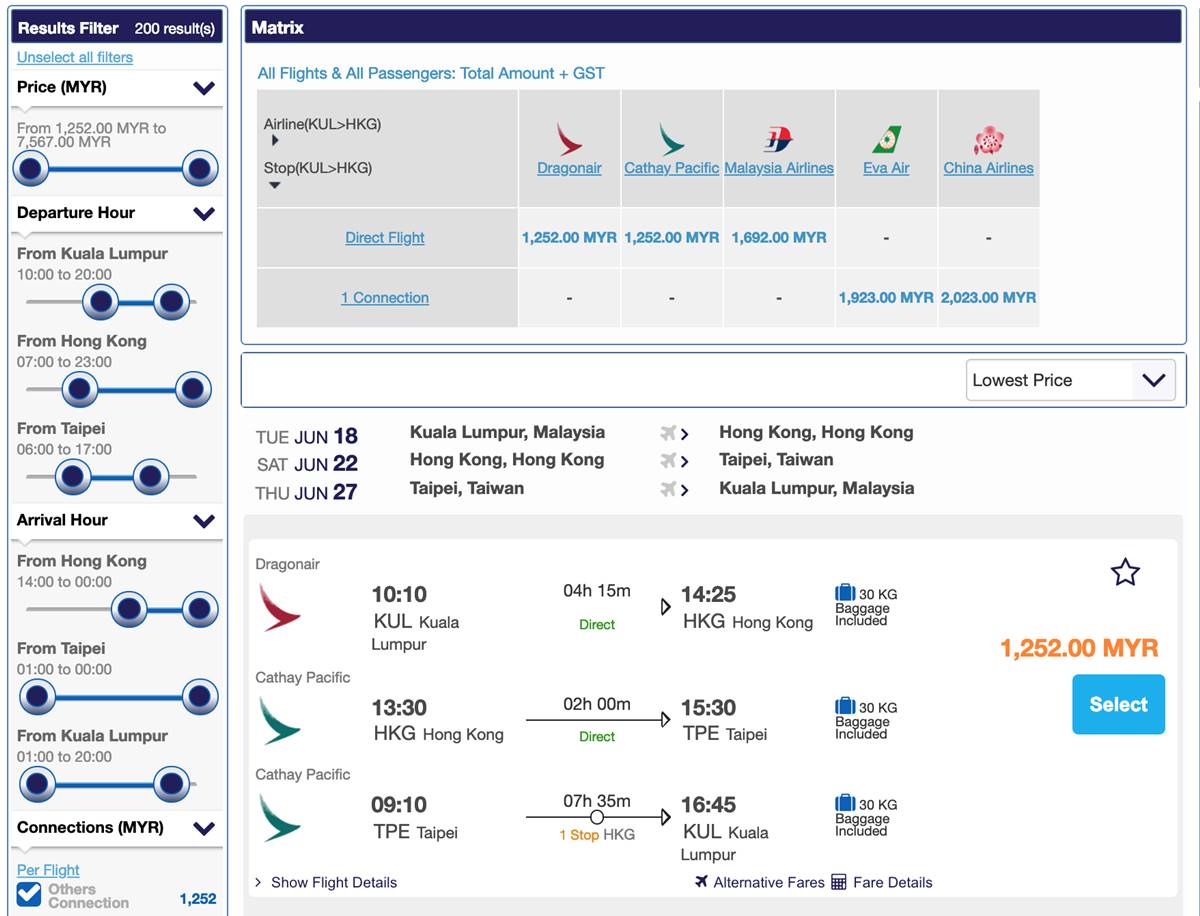
Task: Click the Kuala Lumpur departure start-time handle
Action: tap(100, 300)
